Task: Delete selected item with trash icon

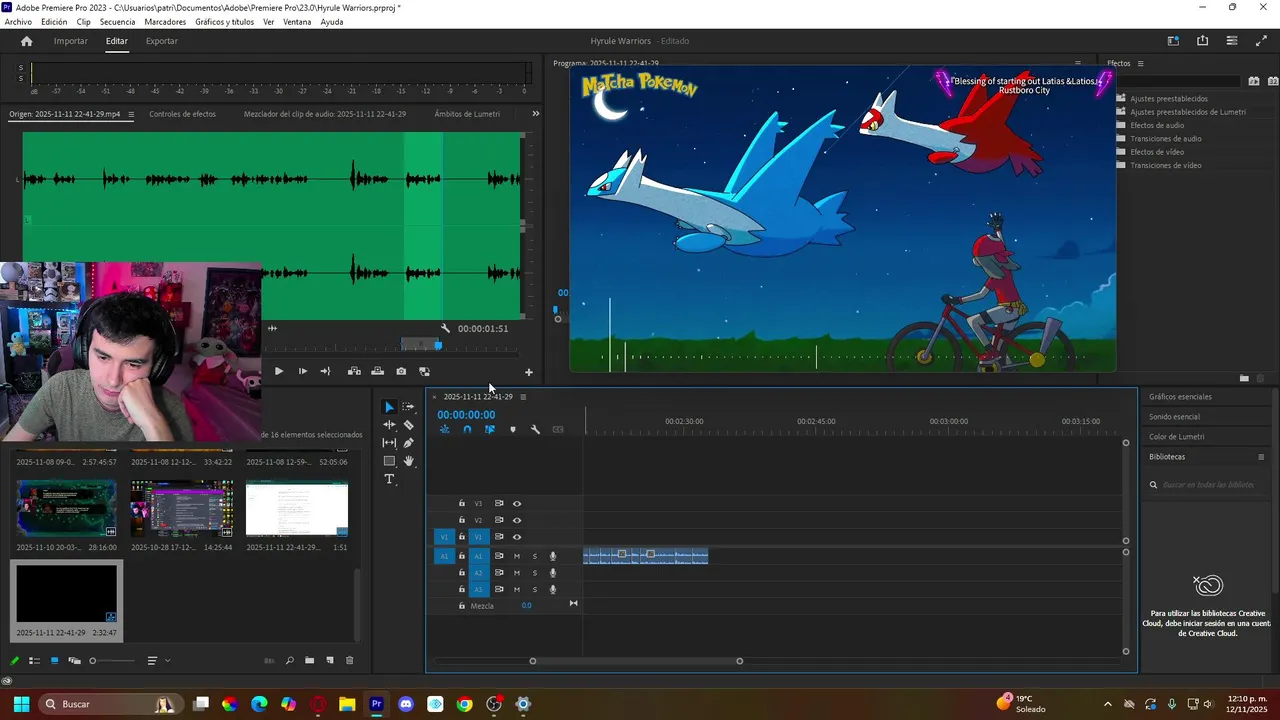Action: pos(349,661)
